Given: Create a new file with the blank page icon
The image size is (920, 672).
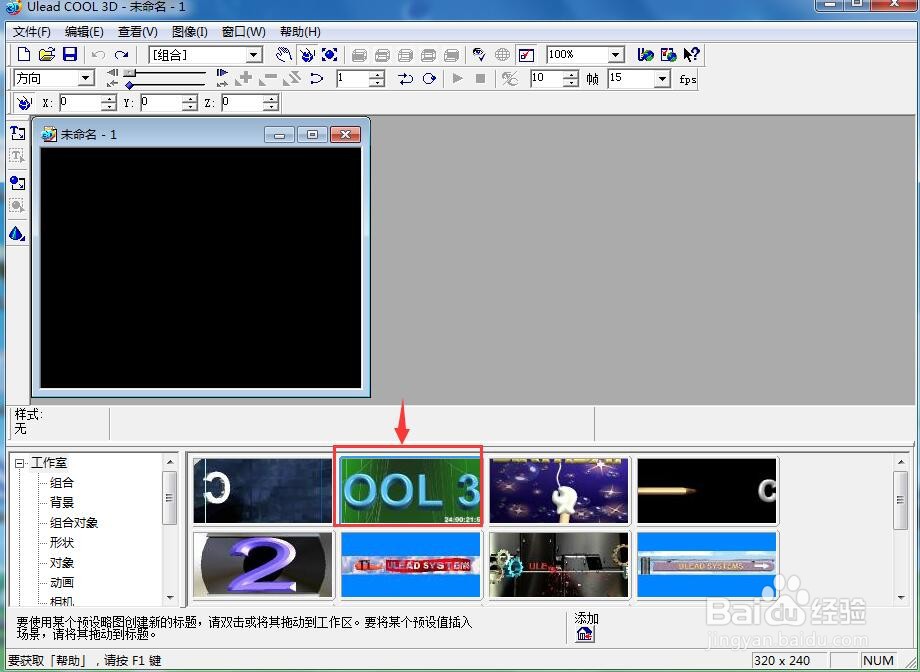Looking at the screenshot, I should [x=24, y=55].
